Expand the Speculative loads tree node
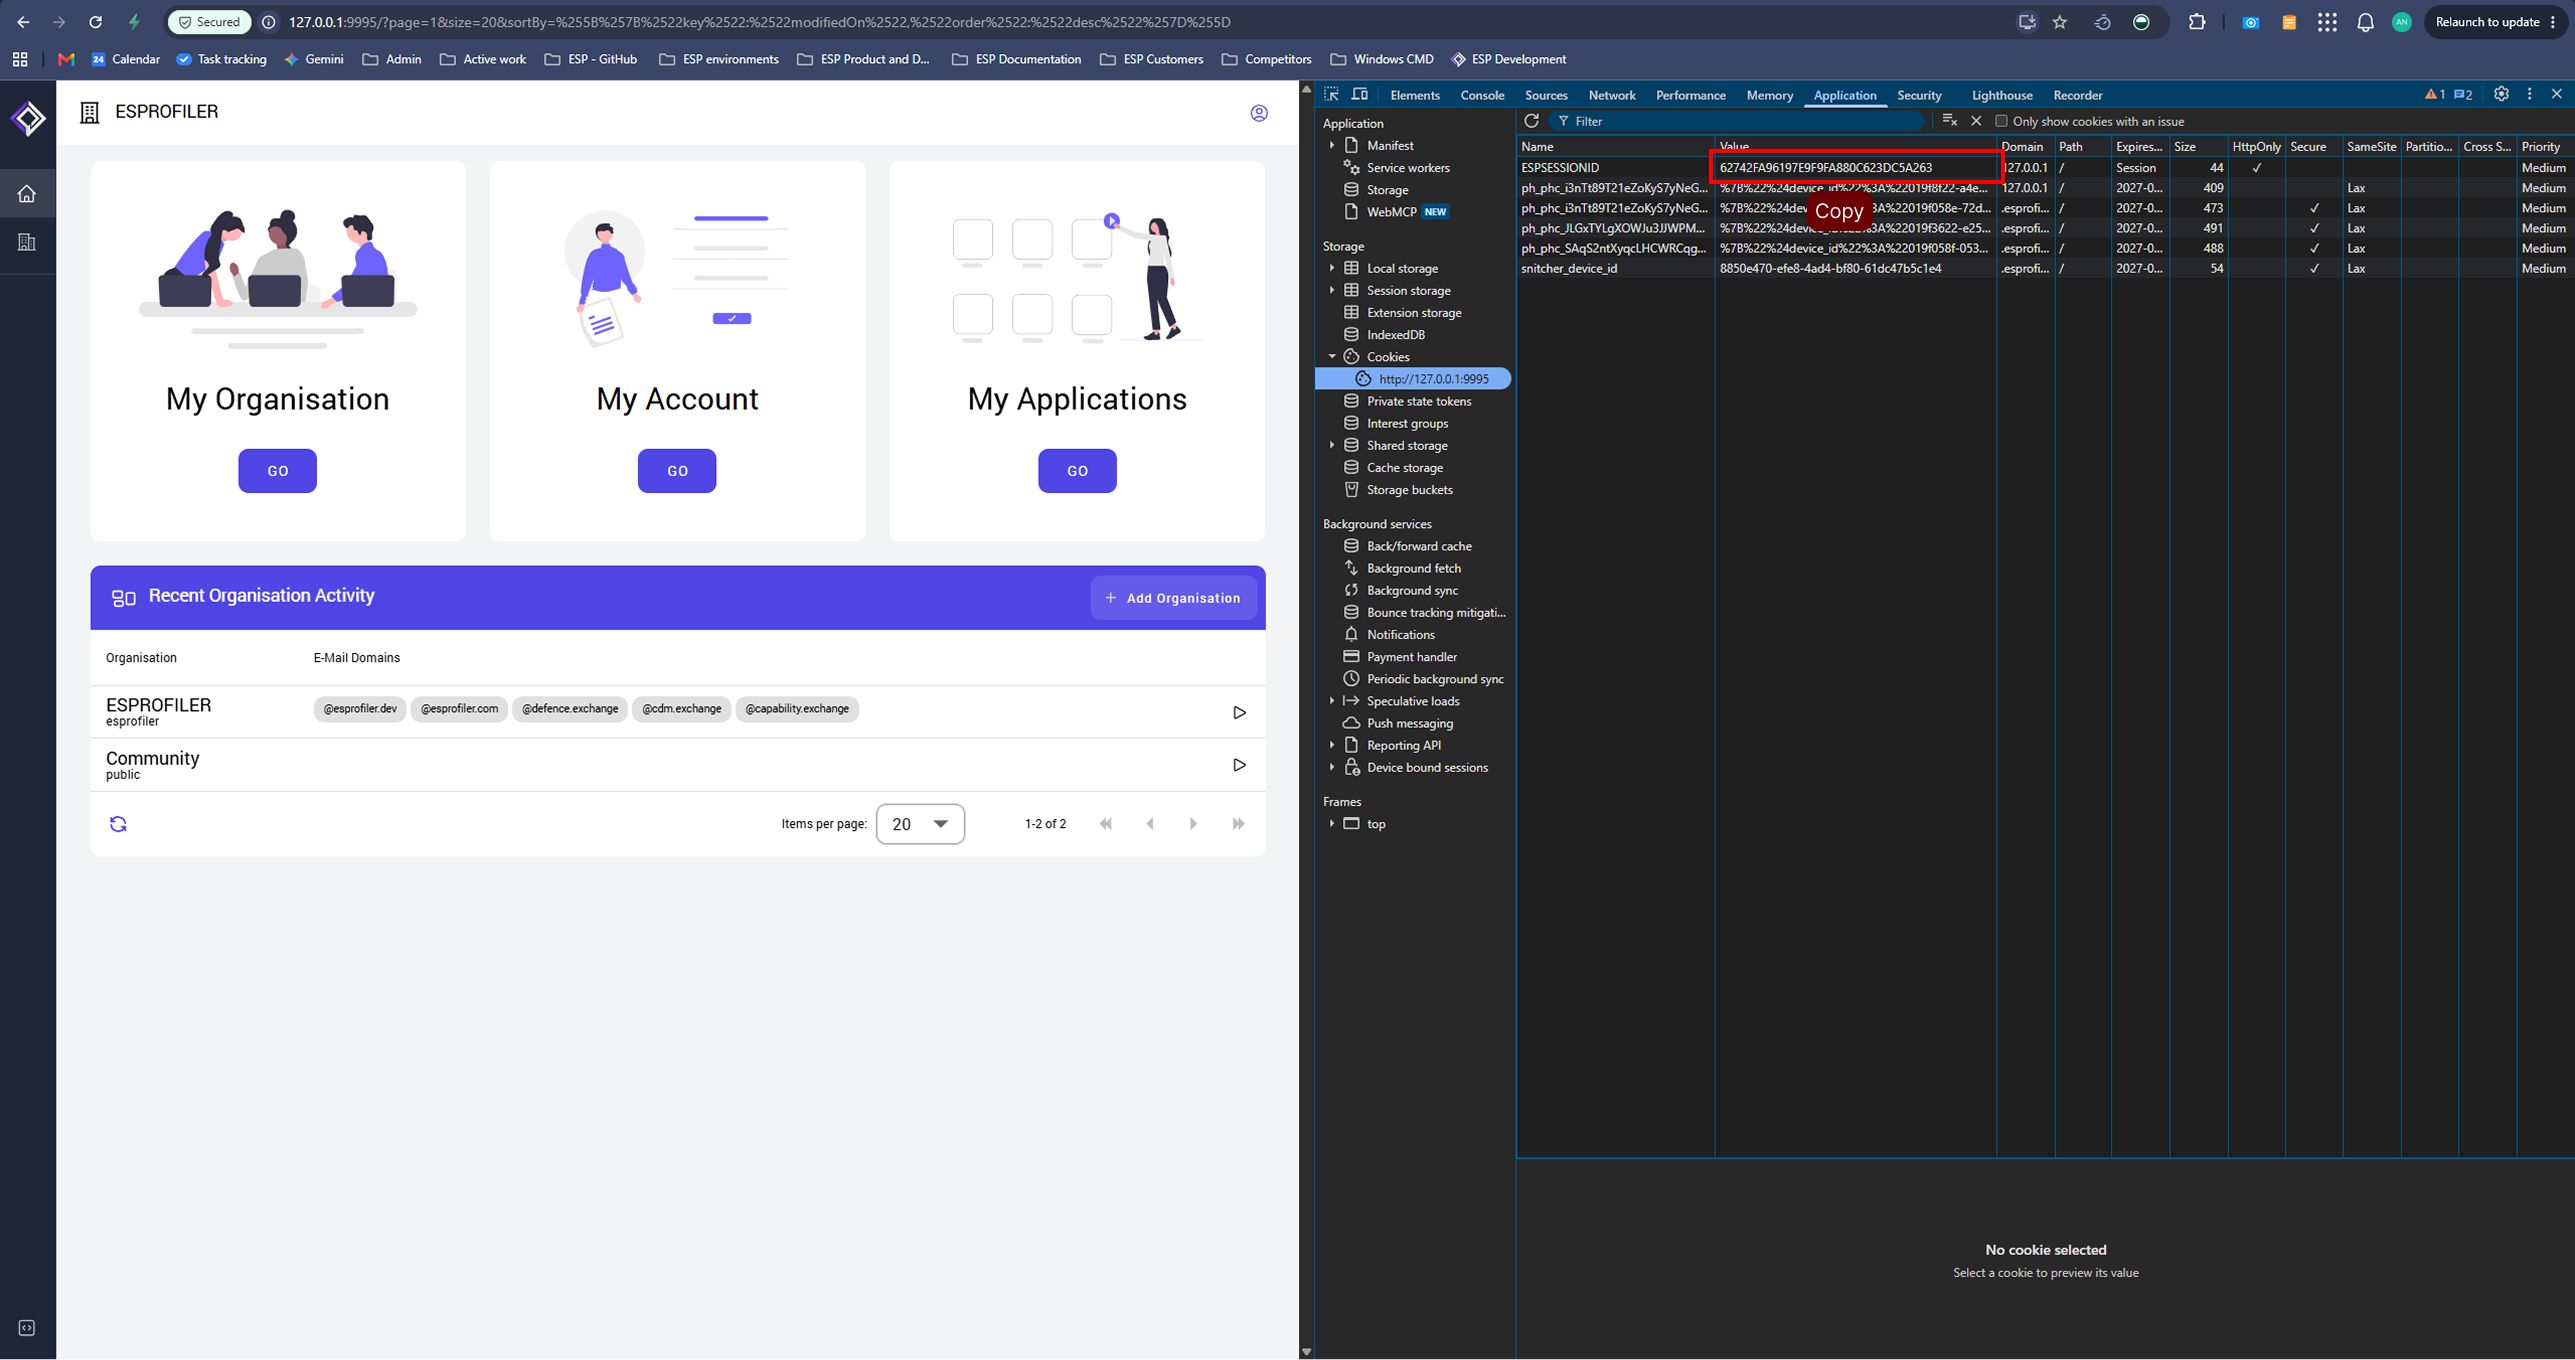The image size is (2575, 1360). pyautogui.click(x=1332, y=701)
